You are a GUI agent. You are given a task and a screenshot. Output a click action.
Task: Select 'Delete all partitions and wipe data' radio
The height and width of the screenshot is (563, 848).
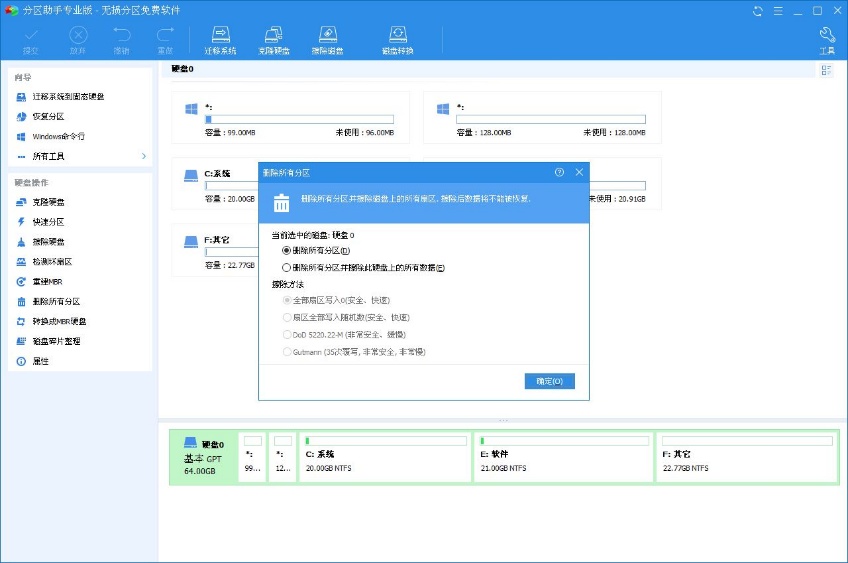coord(287,268)
